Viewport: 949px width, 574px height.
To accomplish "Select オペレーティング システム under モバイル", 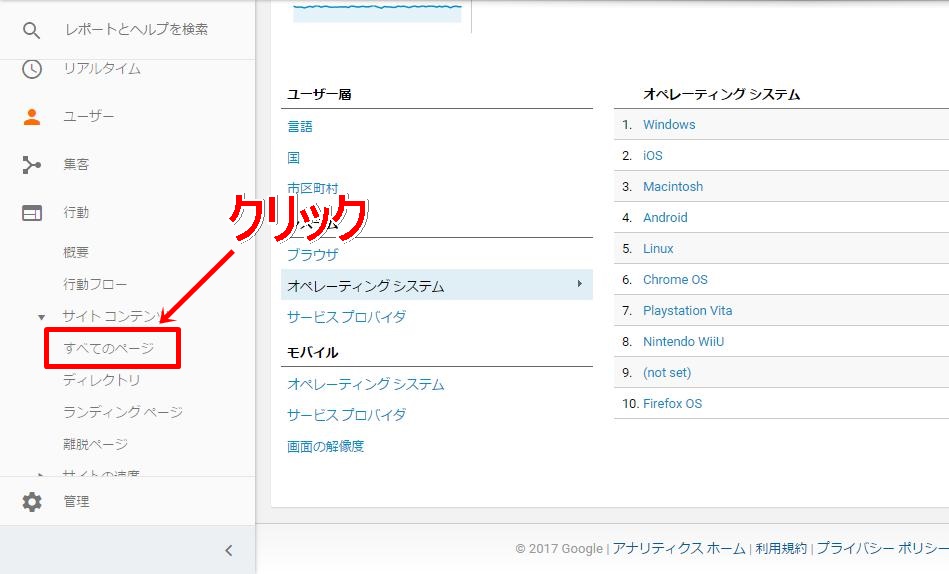I will pos(366,384).
